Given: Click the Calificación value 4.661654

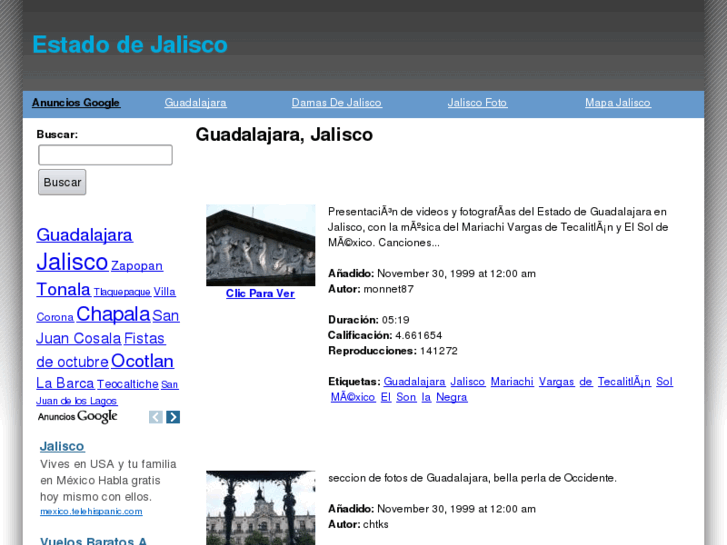Looking at the screenshot, I should (x=419, y=335).
